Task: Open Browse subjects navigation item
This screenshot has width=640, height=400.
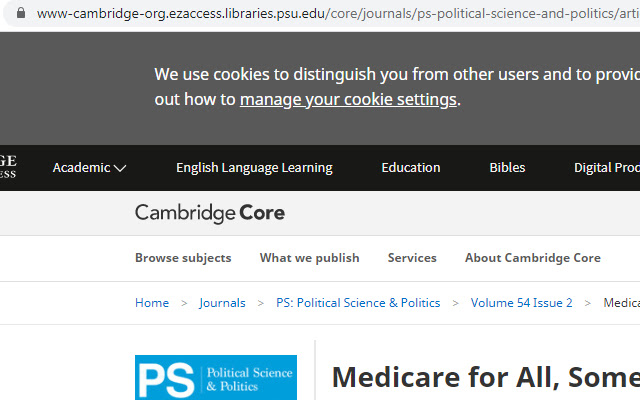Action: (x=183, y=258)
